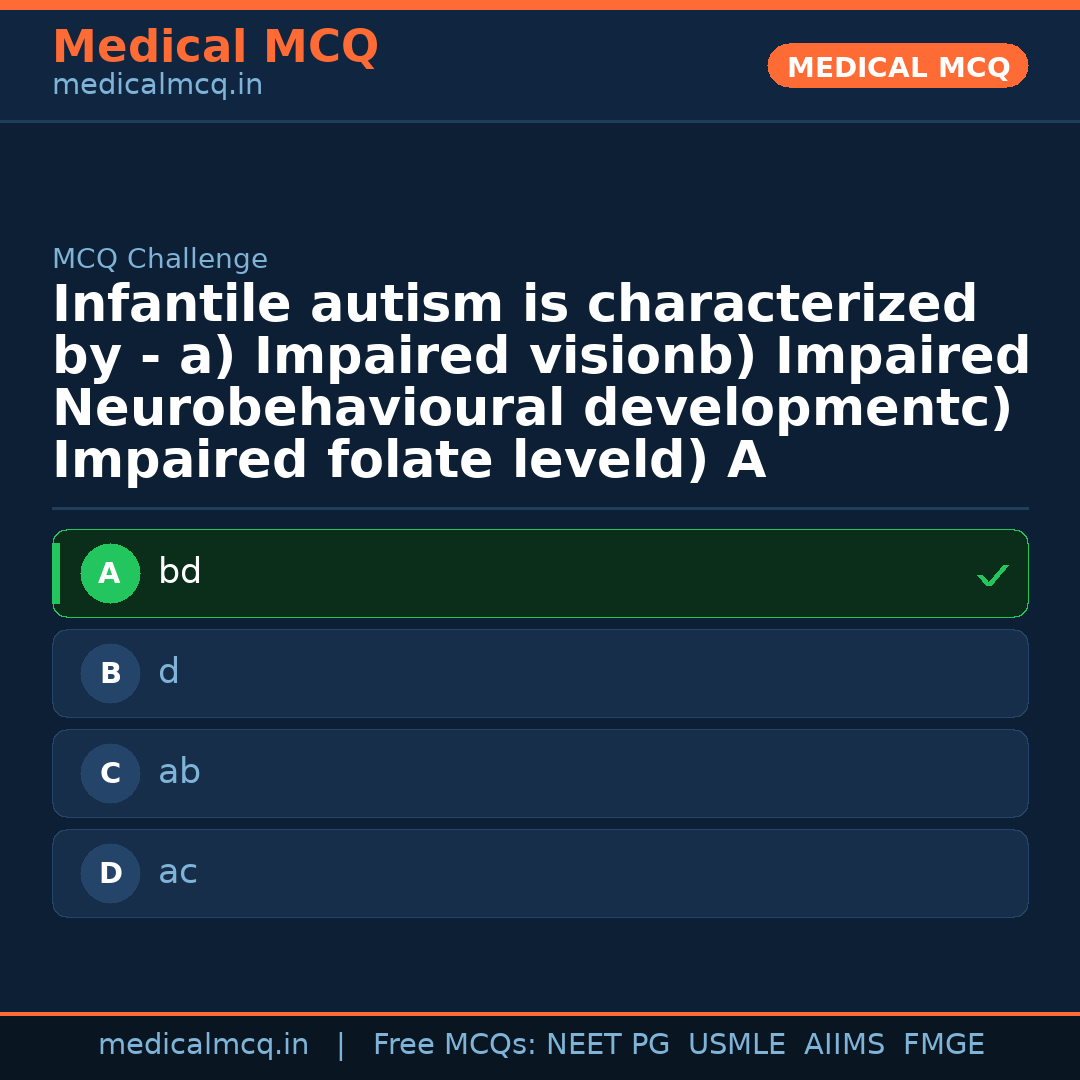Click AIIMS in the footer
Screen dimensions: 1080x1080
[844, 1045]
